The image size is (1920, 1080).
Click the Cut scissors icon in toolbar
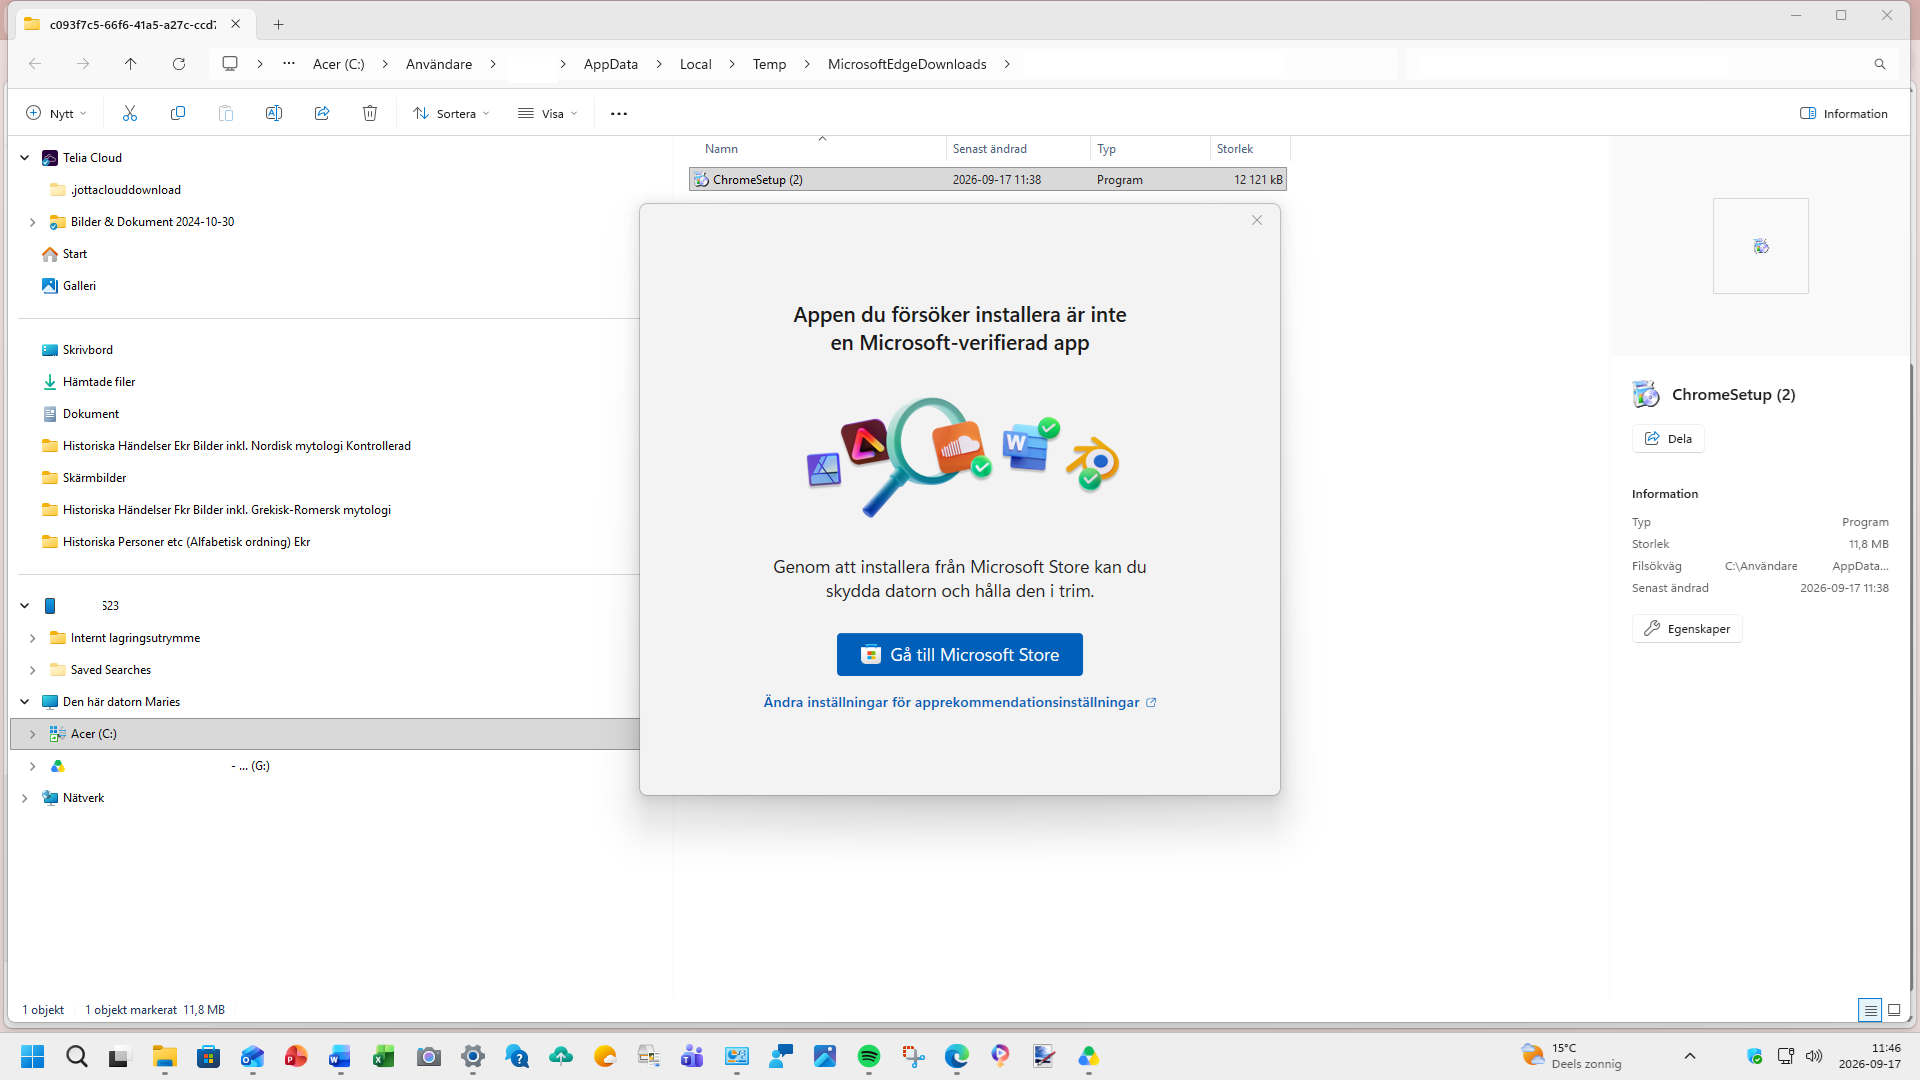pyautogui.click(x=130, y=113)
